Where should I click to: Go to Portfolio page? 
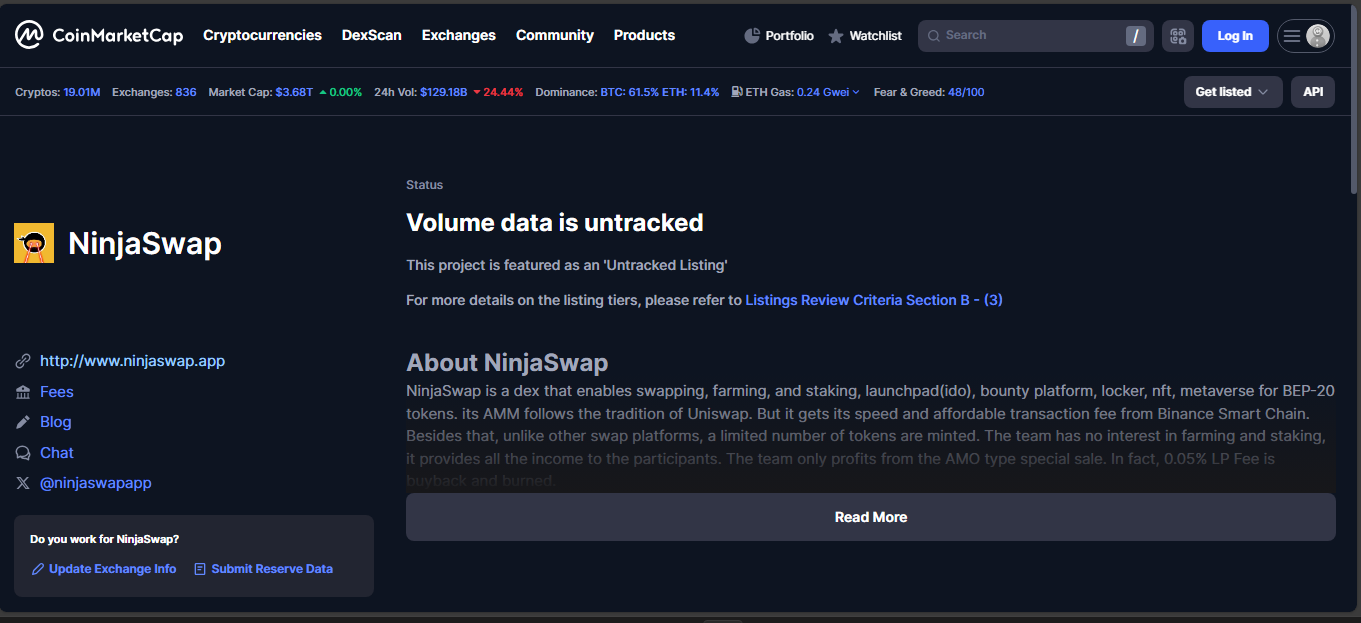click(789, 36)
